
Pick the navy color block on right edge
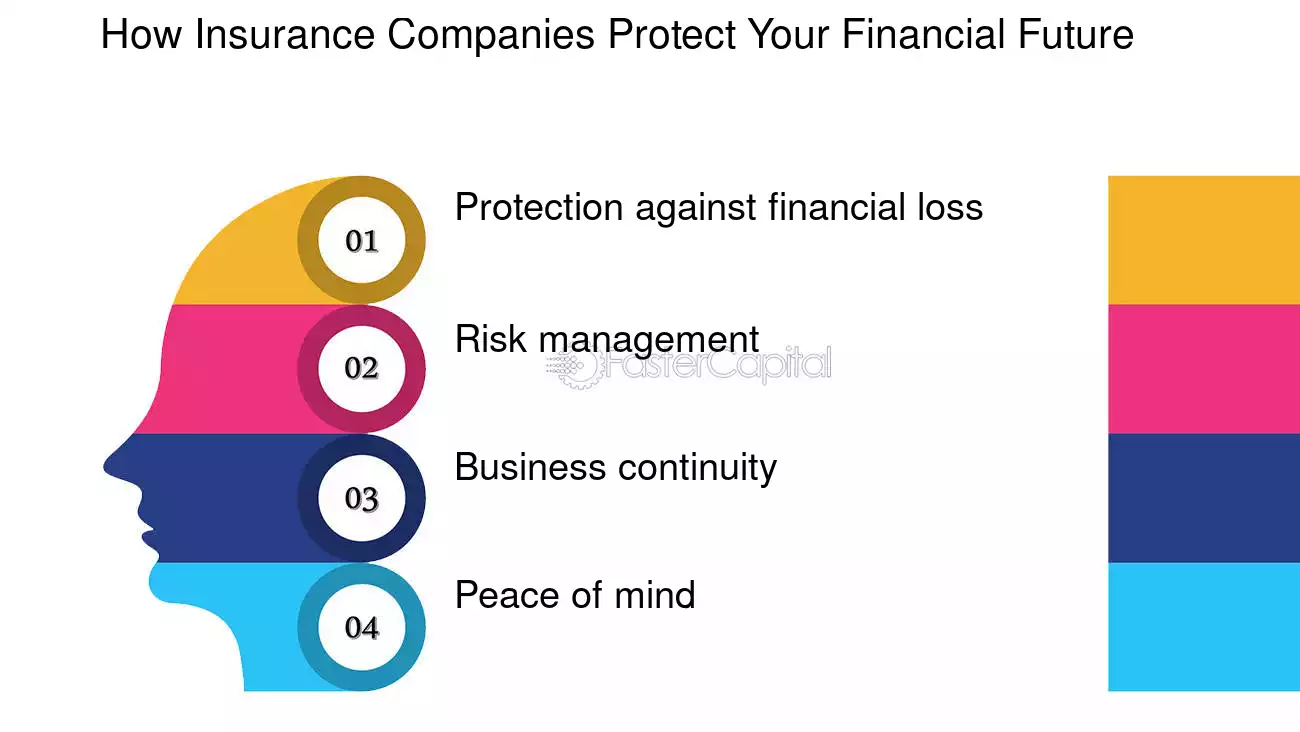pos(1203,498)
